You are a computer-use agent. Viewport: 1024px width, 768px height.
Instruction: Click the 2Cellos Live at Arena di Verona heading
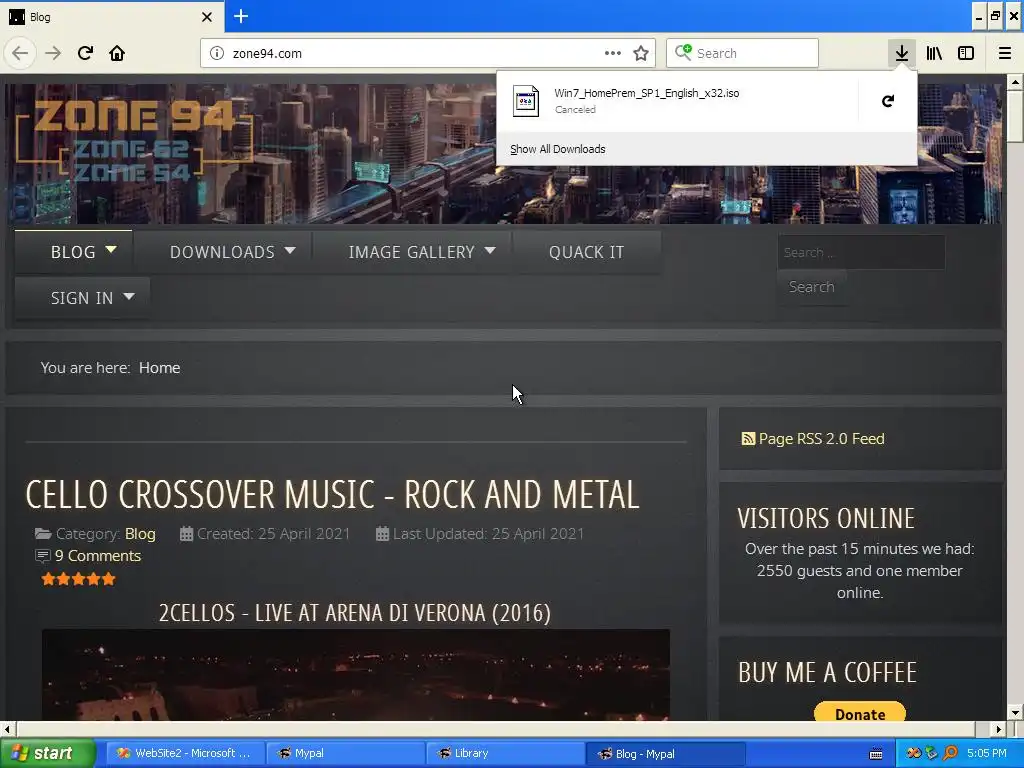point(355,613)
